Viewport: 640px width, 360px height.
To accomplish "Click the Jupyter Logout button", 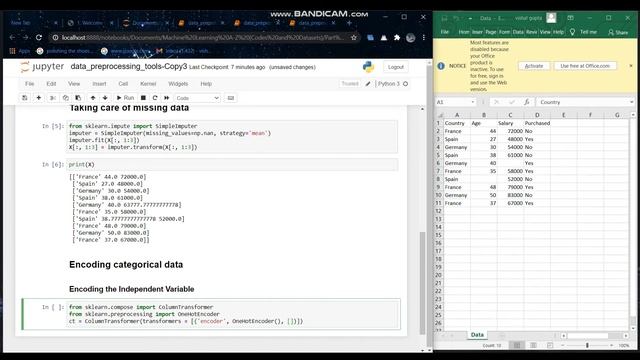I will click(396, 67).
